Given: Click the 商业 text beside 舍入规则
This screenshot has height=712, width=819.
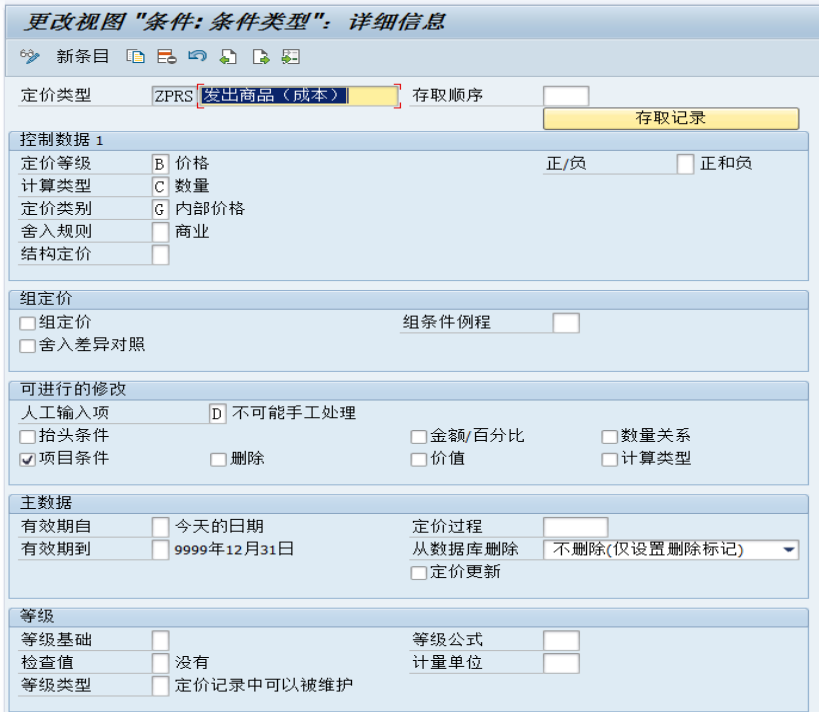Looking at the screenshot, I should click(x=192, y=232).
